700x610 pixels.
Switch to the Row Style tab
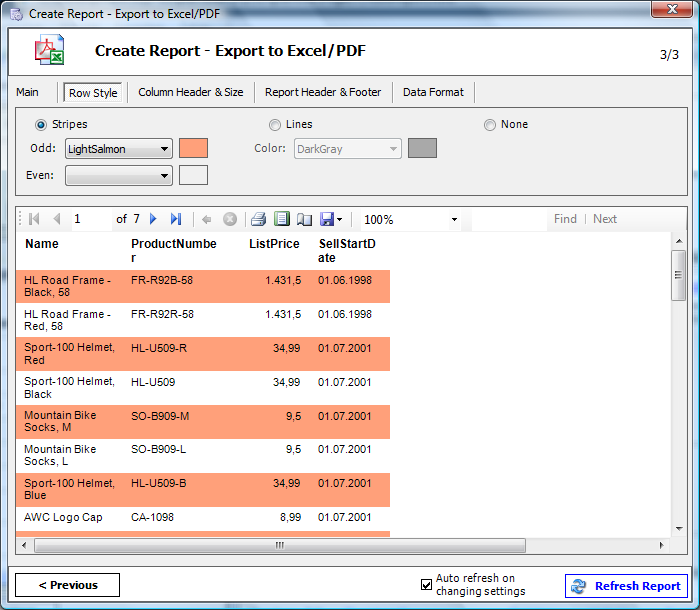point(93,93)
